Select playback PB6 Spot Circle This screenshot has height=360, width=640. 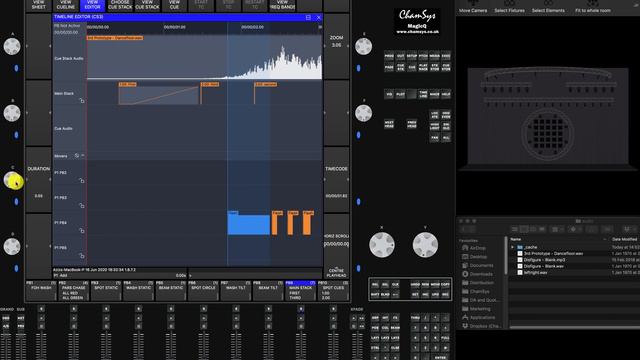[x=203, y=291]
